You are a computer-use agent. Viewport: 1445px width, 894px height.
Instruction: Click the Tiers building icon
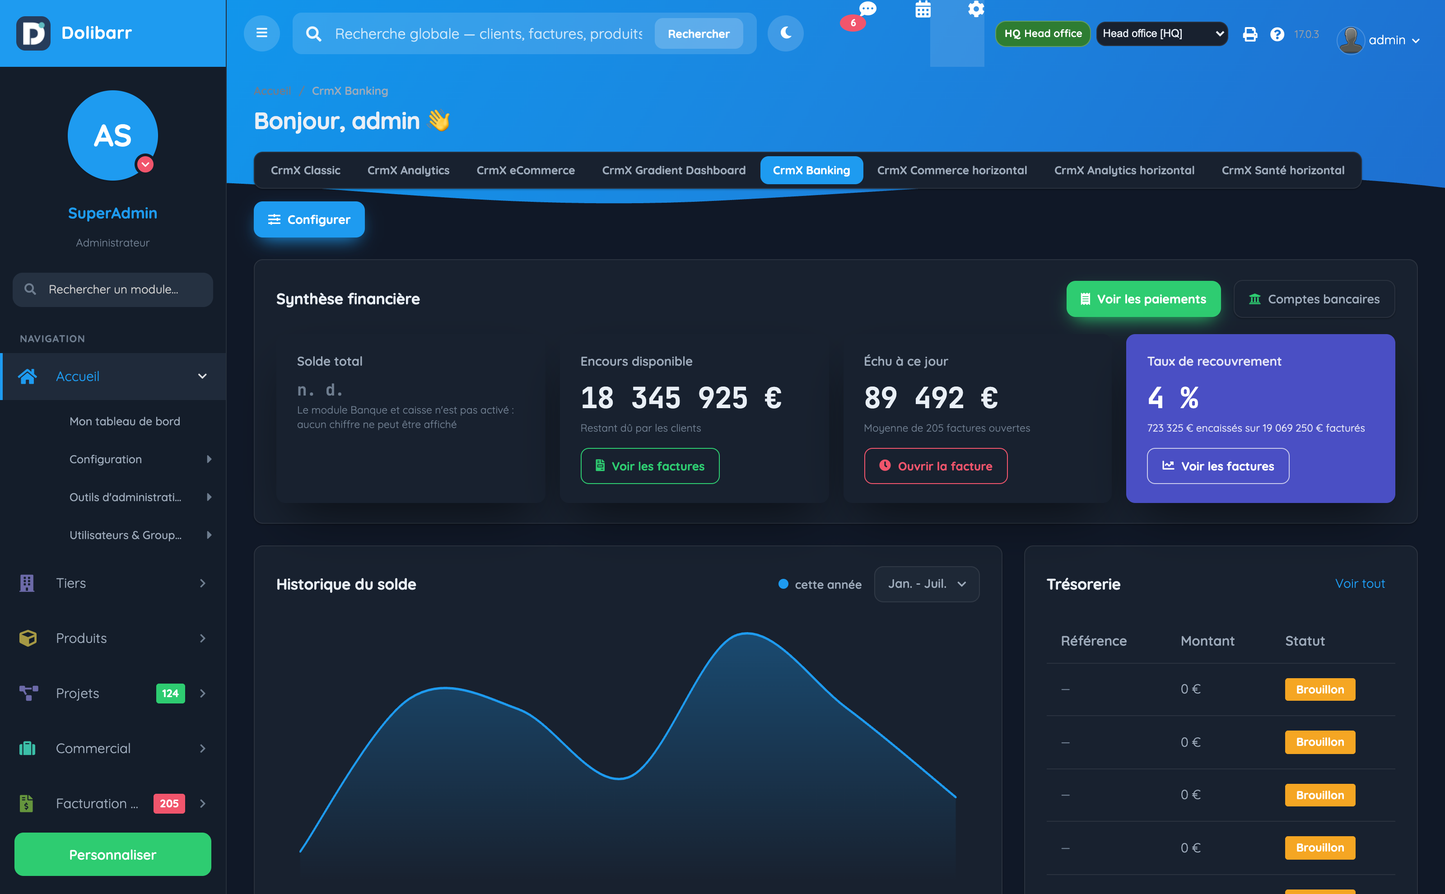point(27,583)
